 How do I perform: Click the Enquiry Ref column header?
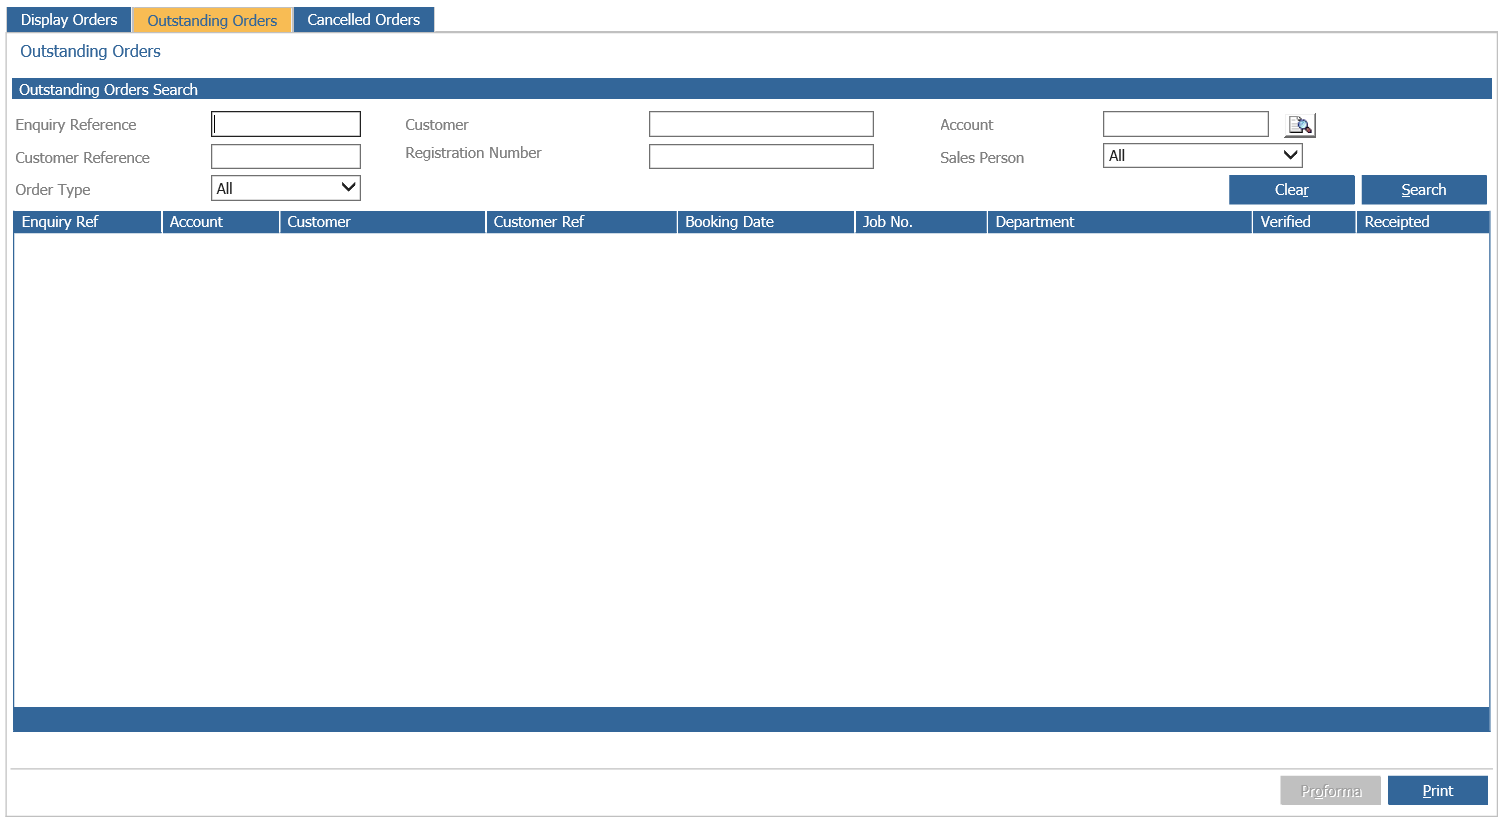[60, 221]
